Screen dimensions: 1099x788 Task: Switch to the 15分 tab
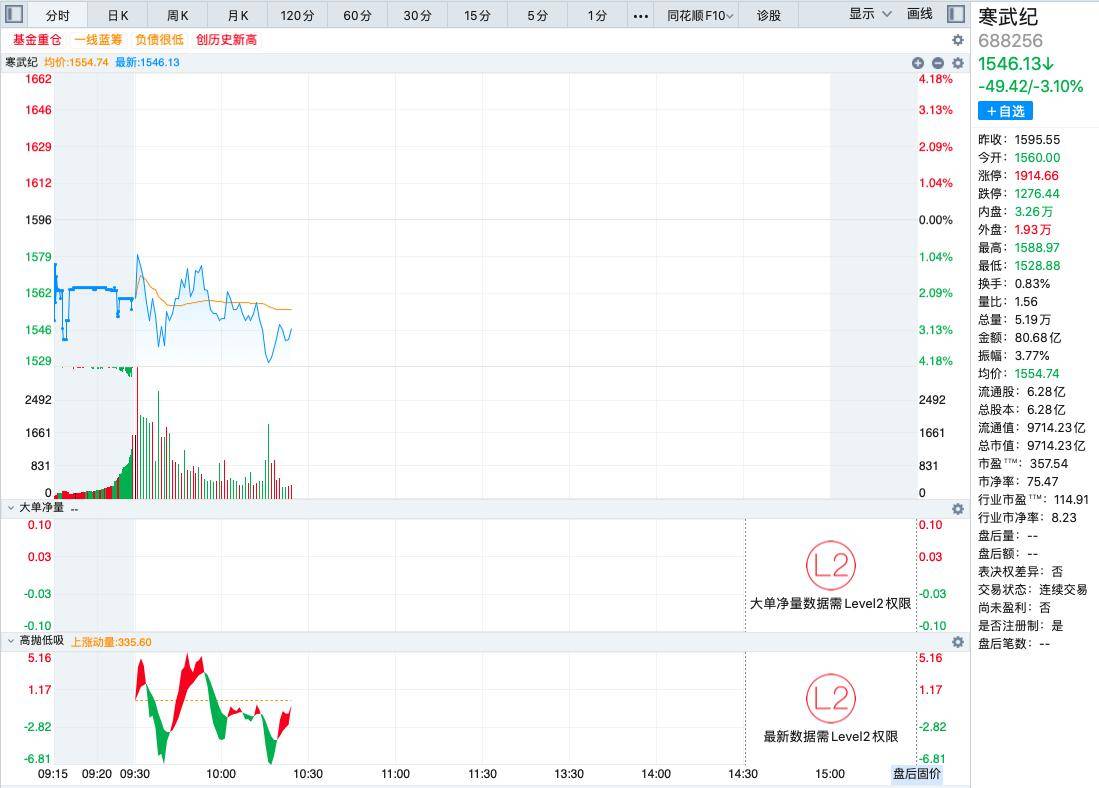(x=477, y=15)
